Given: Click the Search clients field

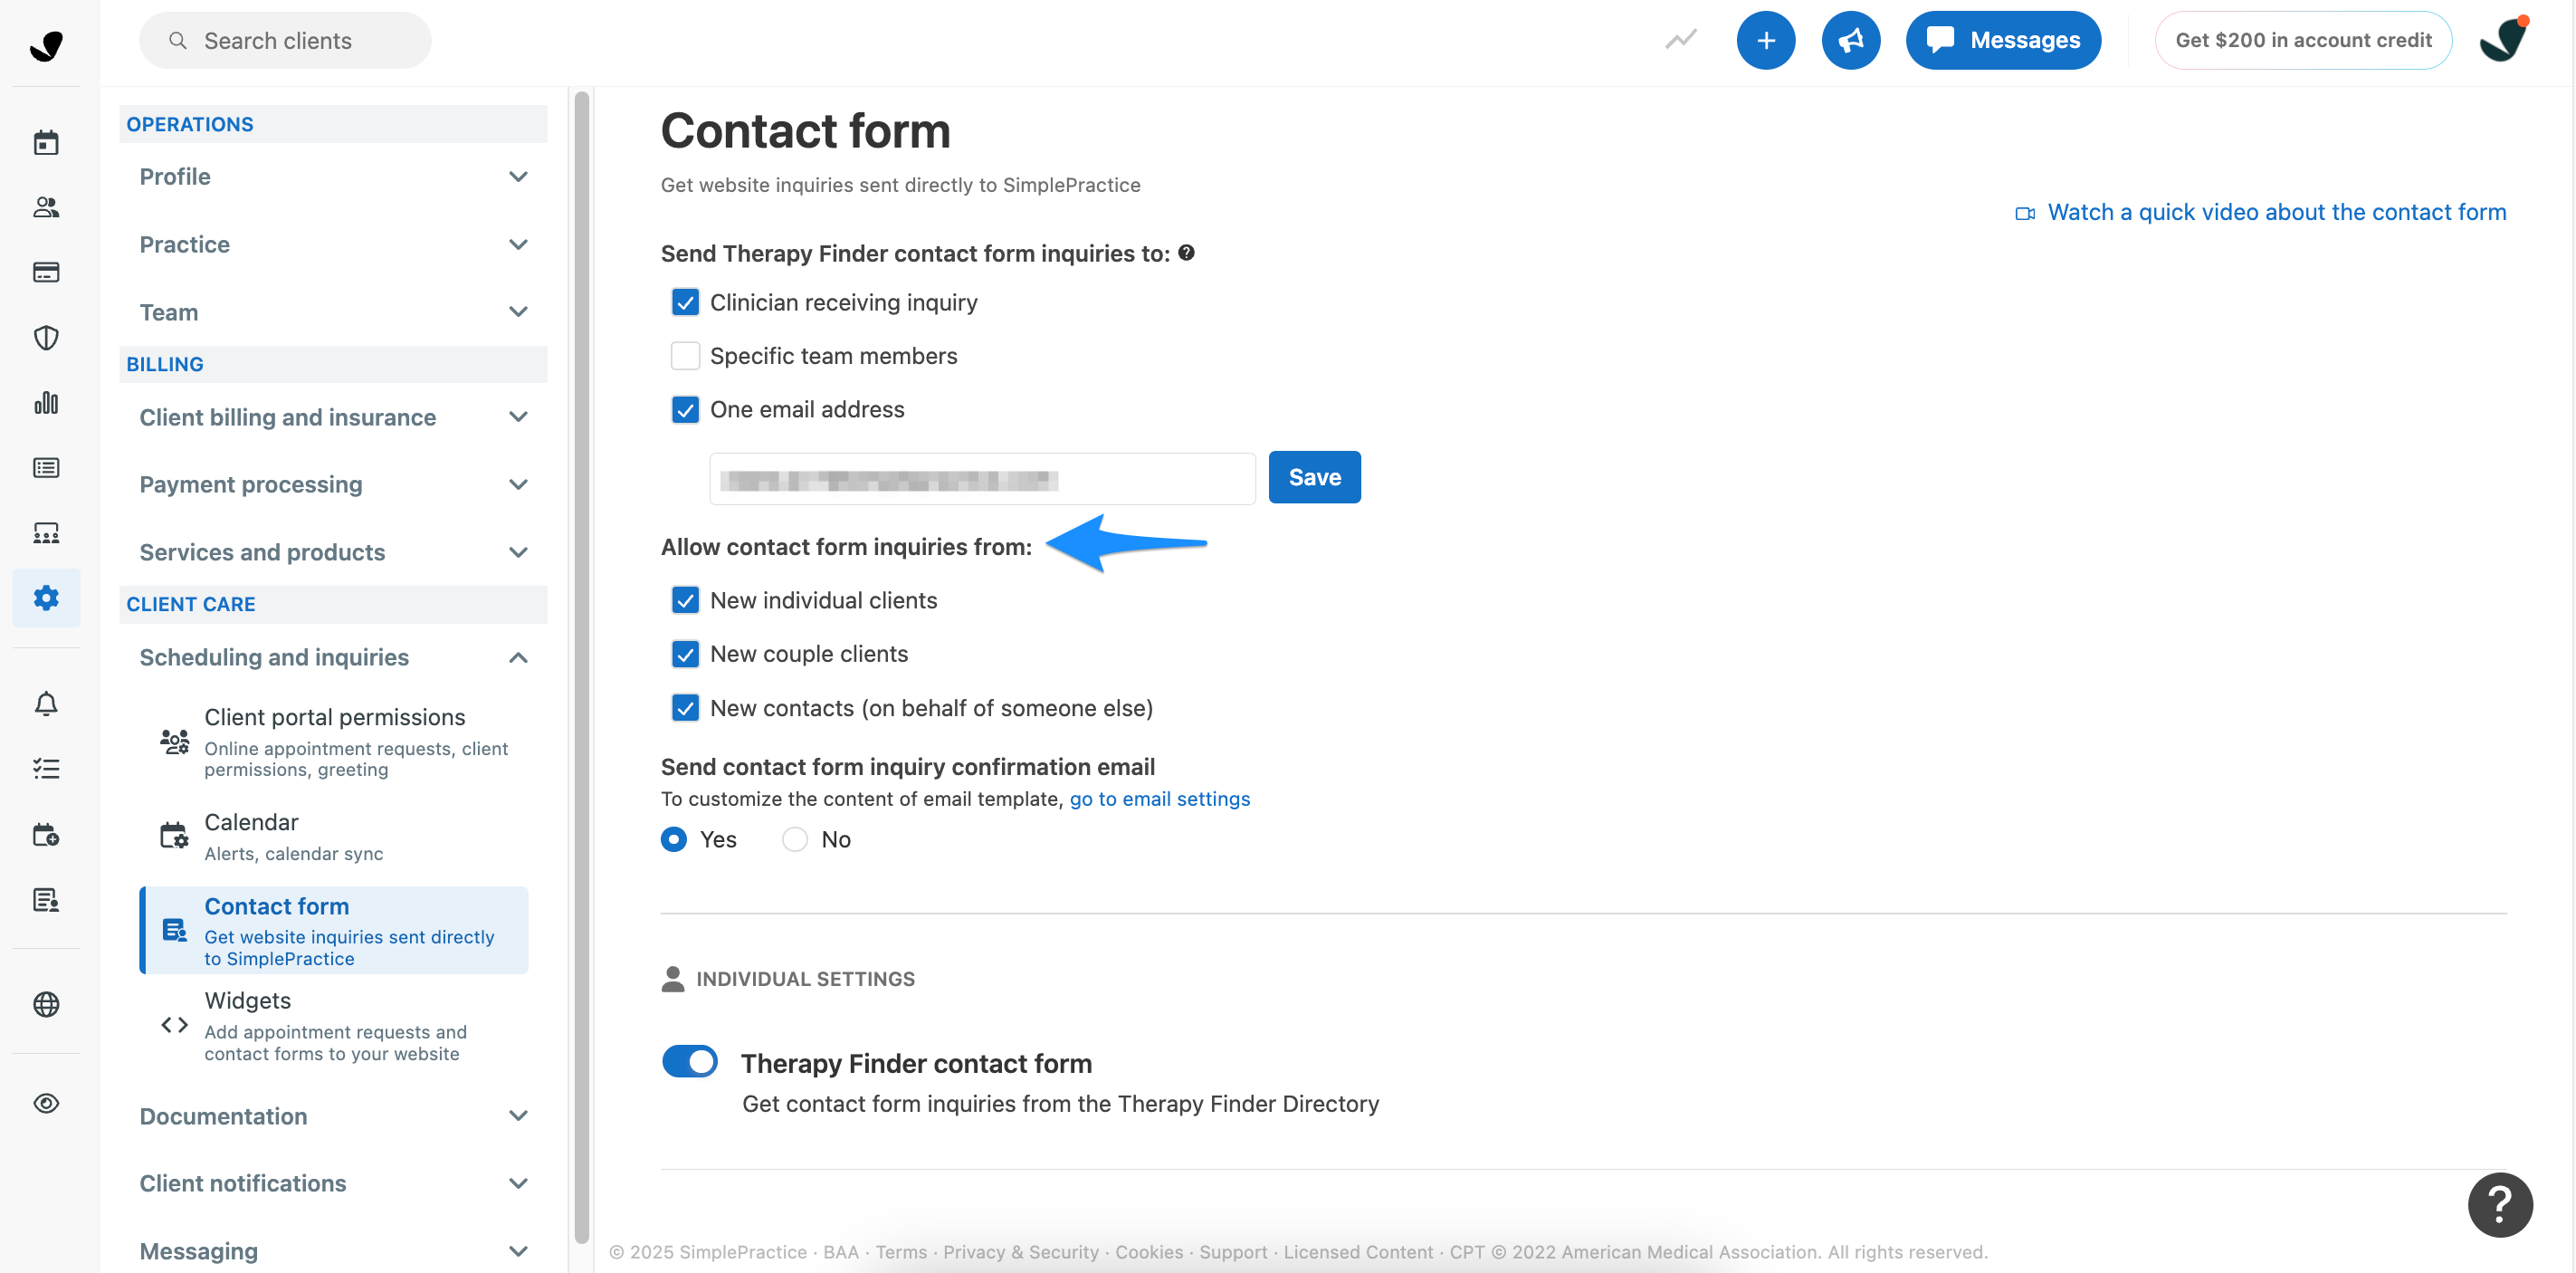Looking at the screenshot, I should (286, 40).
